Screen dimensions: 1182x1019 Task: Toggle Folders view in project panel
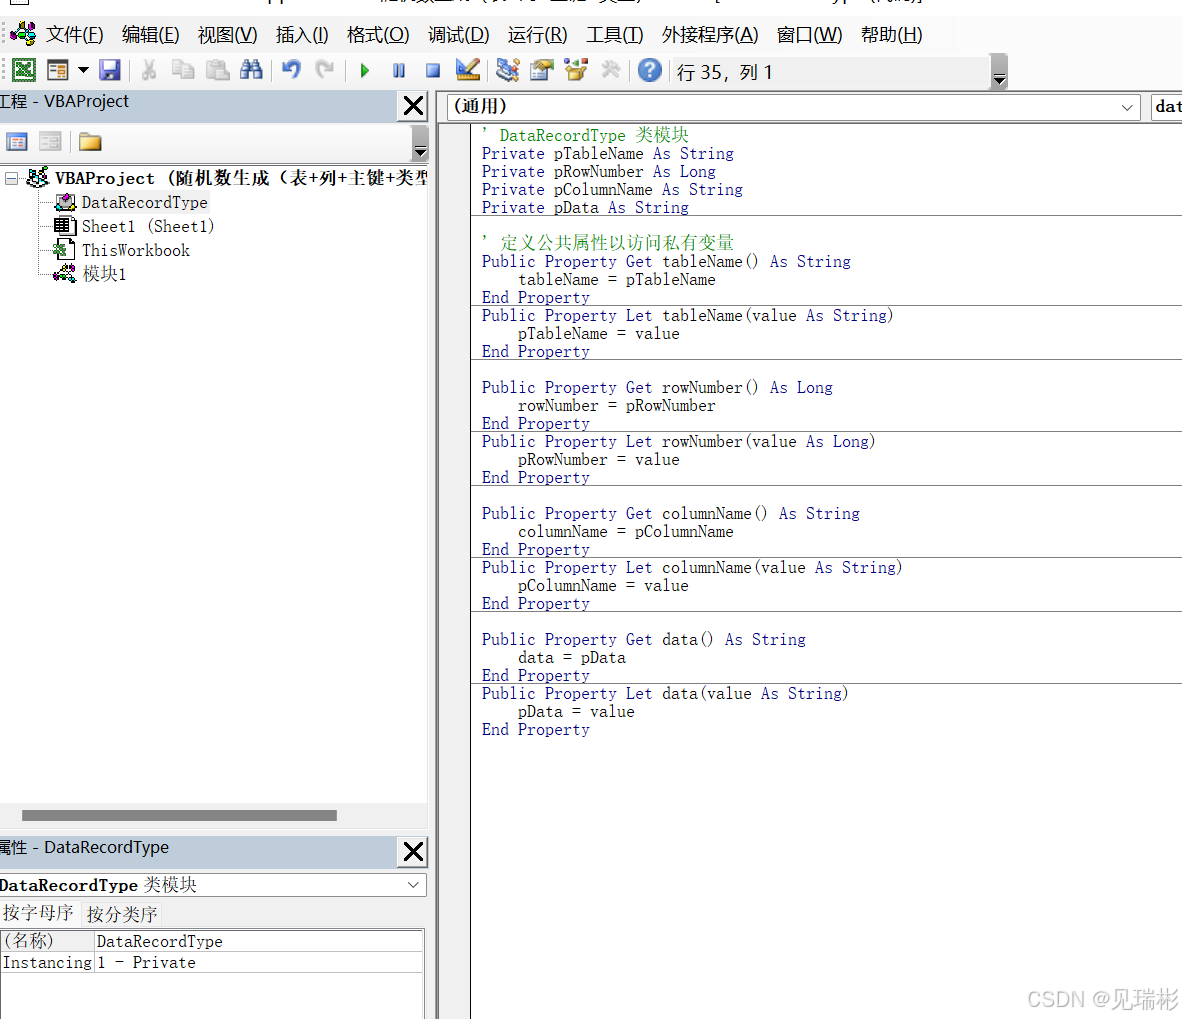[90, 142]
